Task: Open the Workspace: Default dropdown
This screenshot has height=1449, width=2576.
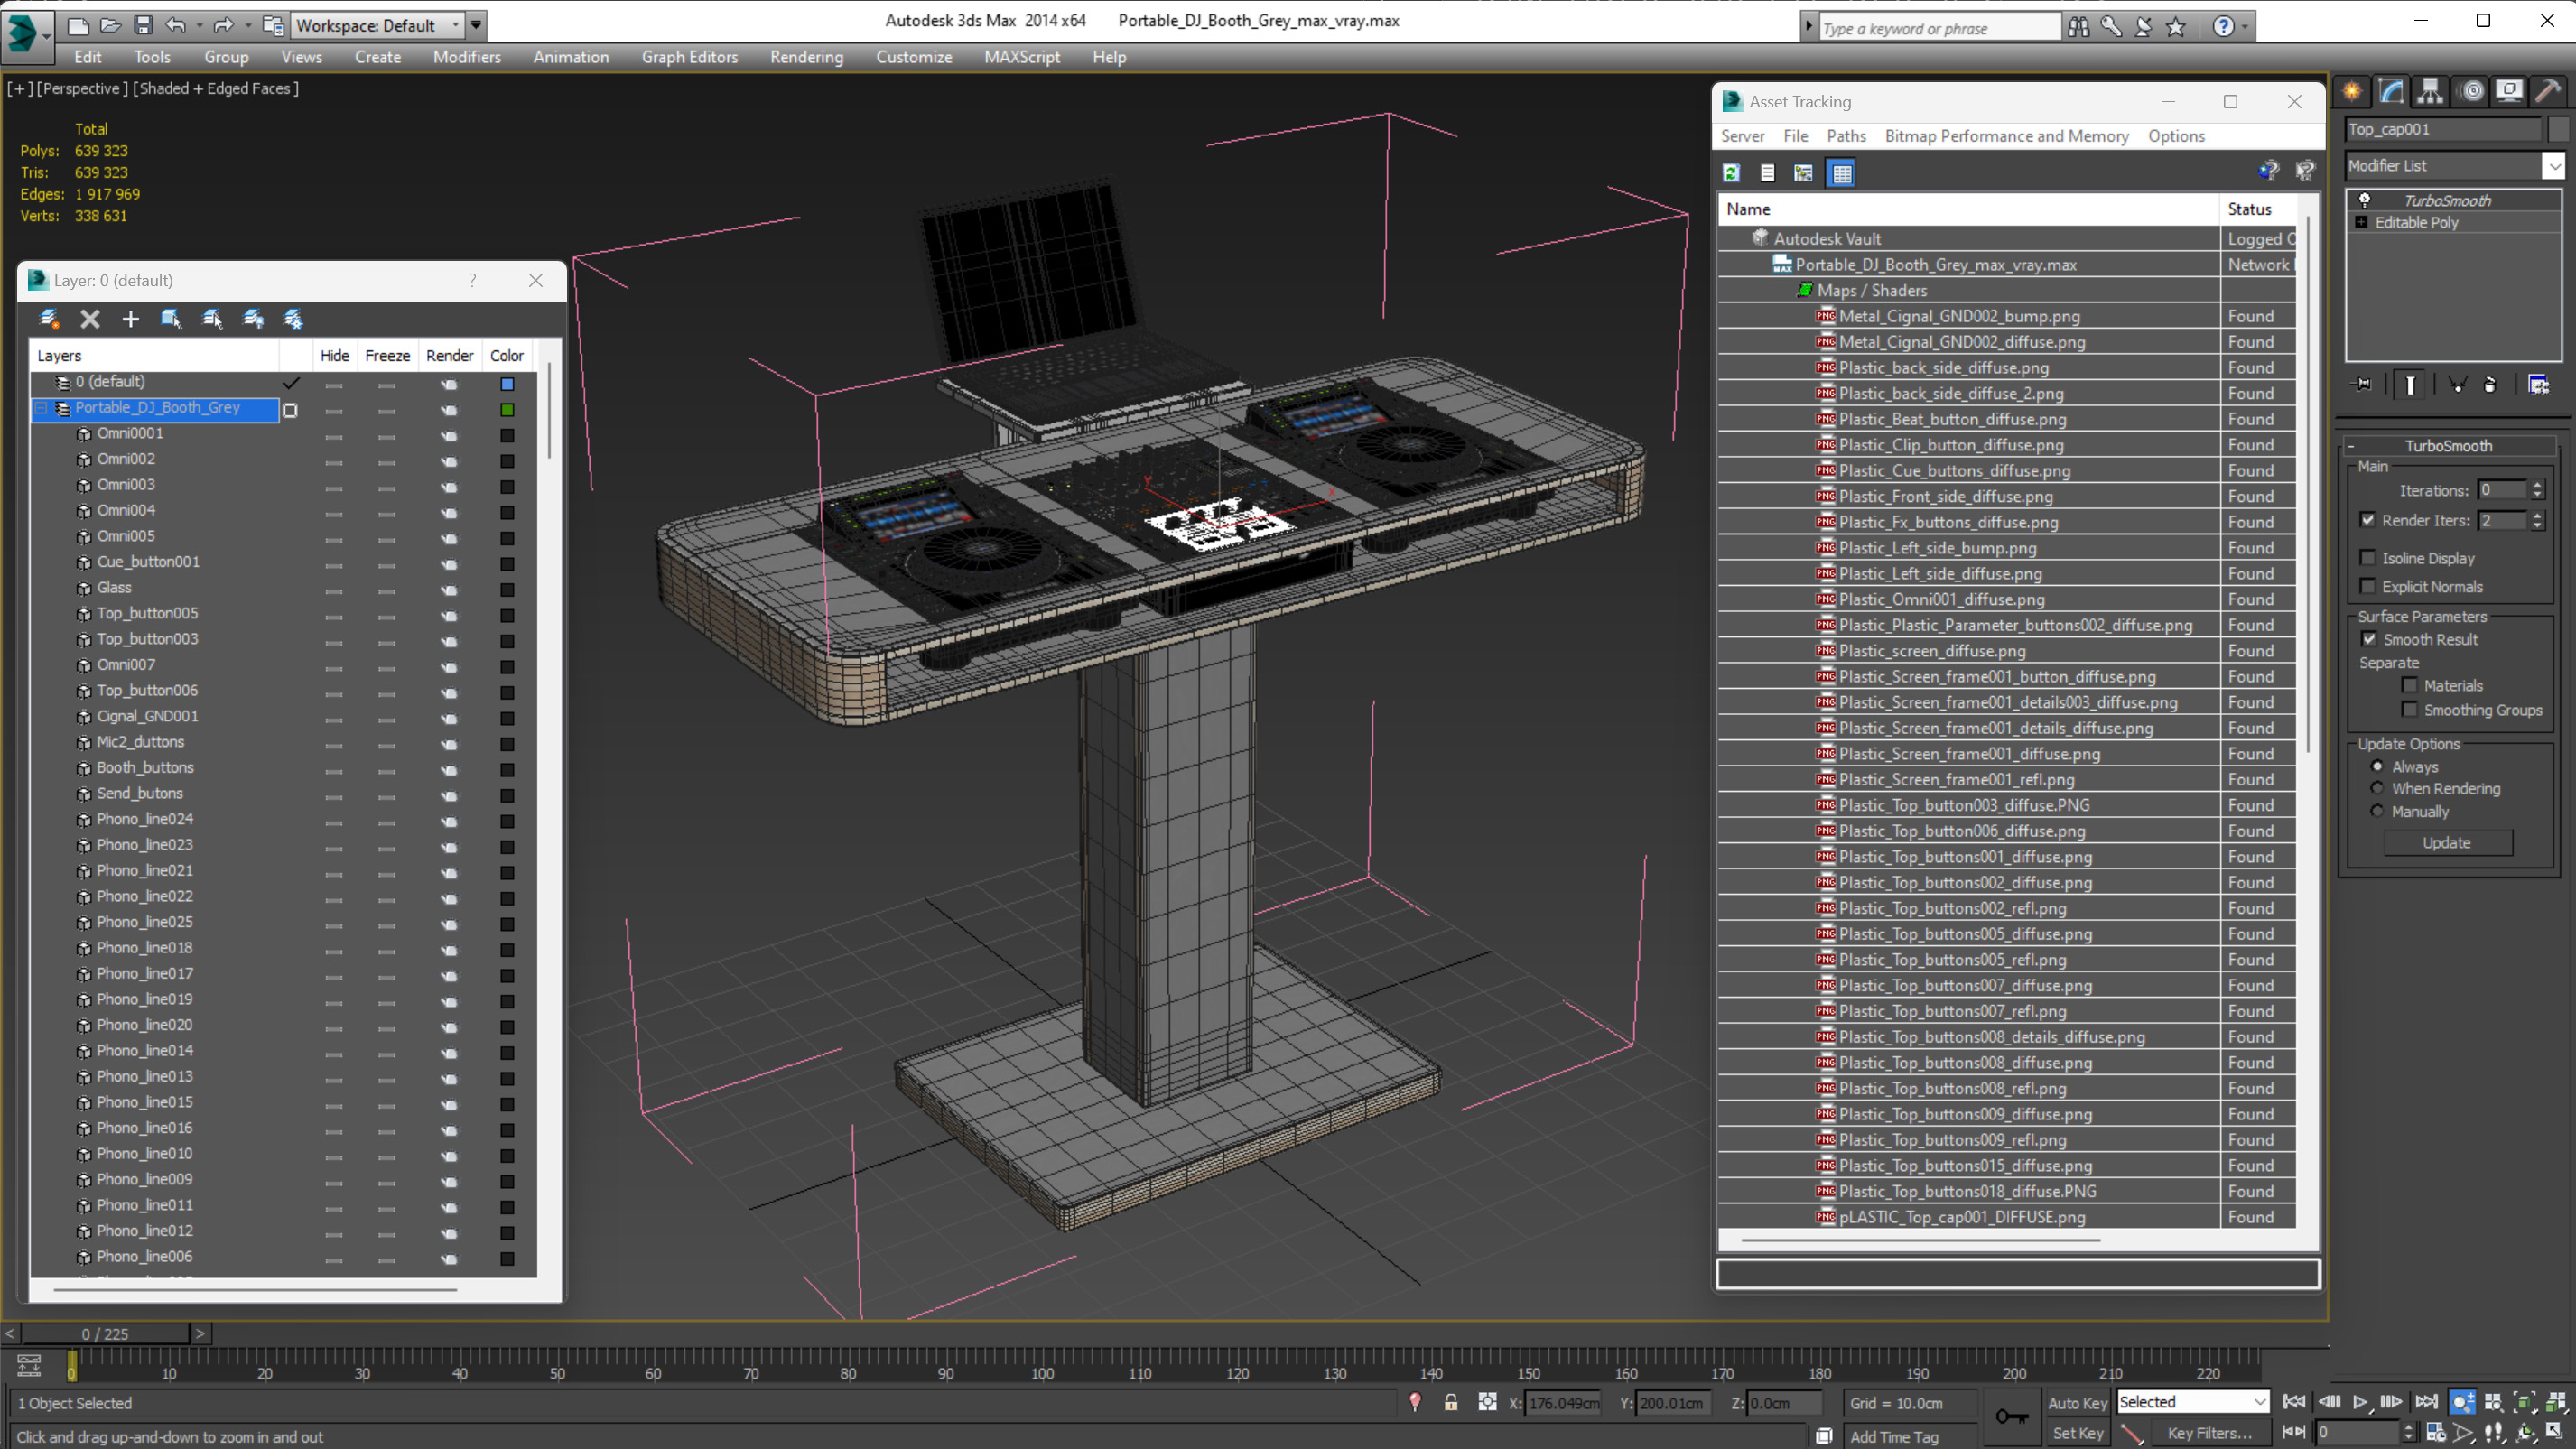Action: [378, 25]
